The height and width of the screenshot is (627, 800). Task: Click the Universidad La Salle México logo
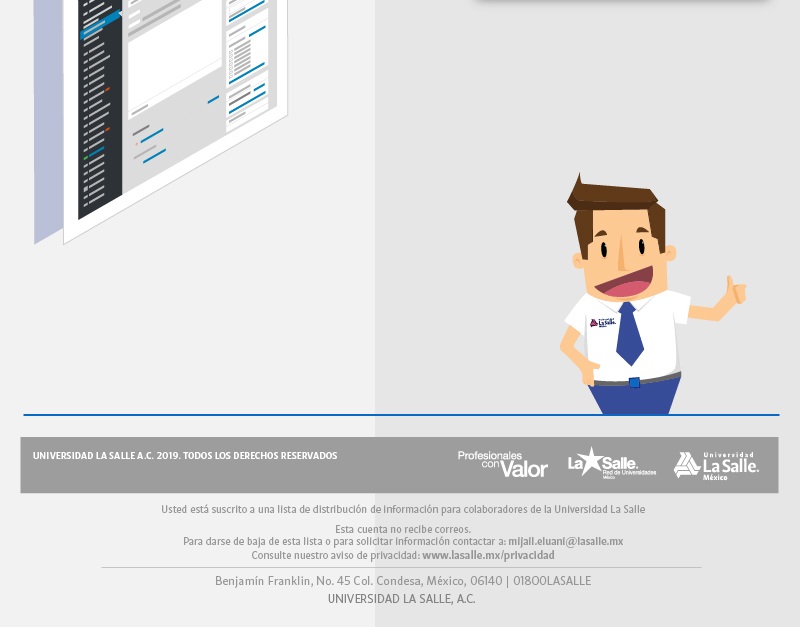coord(715,464)
